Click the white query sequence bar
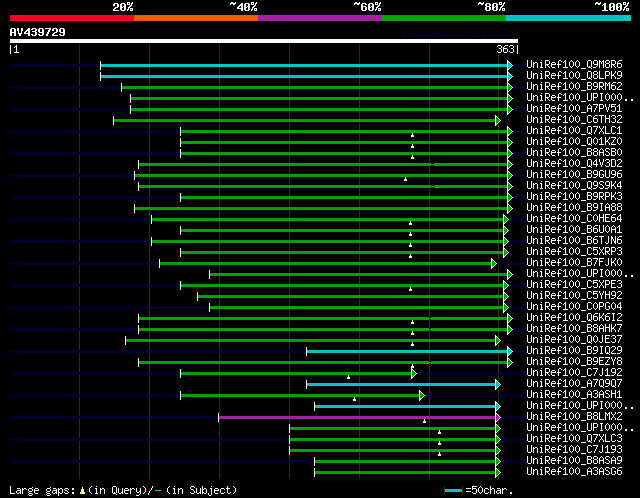The image size is (640, 498). (x=264, y=41)
